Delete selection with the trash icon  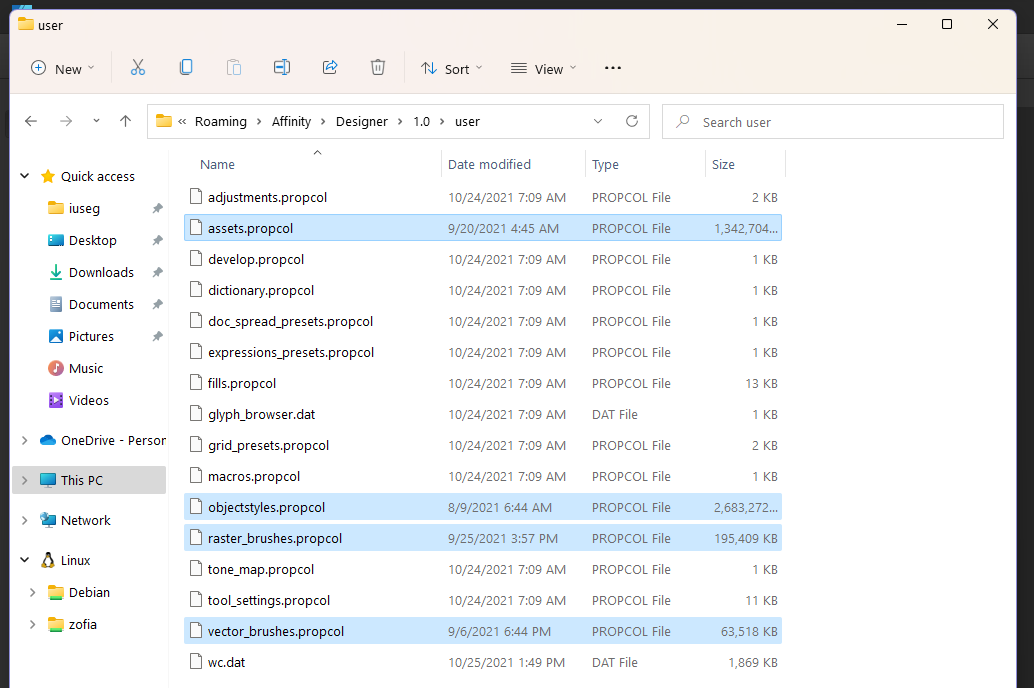[x=377, y=67]
